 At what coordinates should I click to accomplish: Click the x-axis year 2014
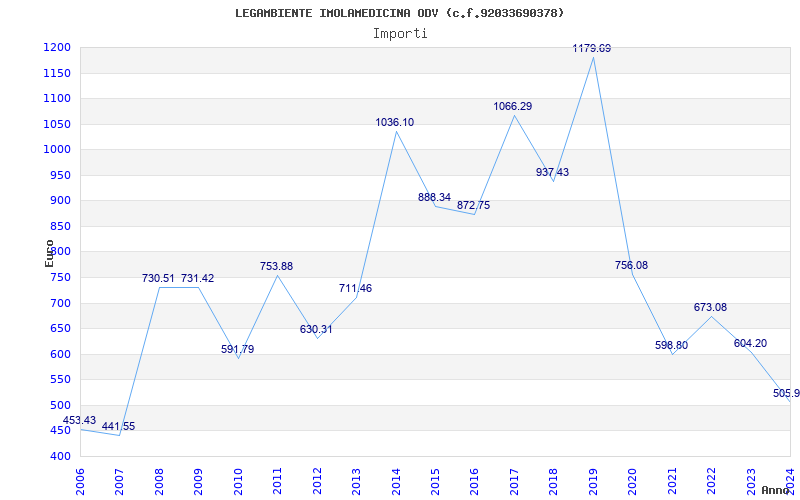[x=395, y=481]
